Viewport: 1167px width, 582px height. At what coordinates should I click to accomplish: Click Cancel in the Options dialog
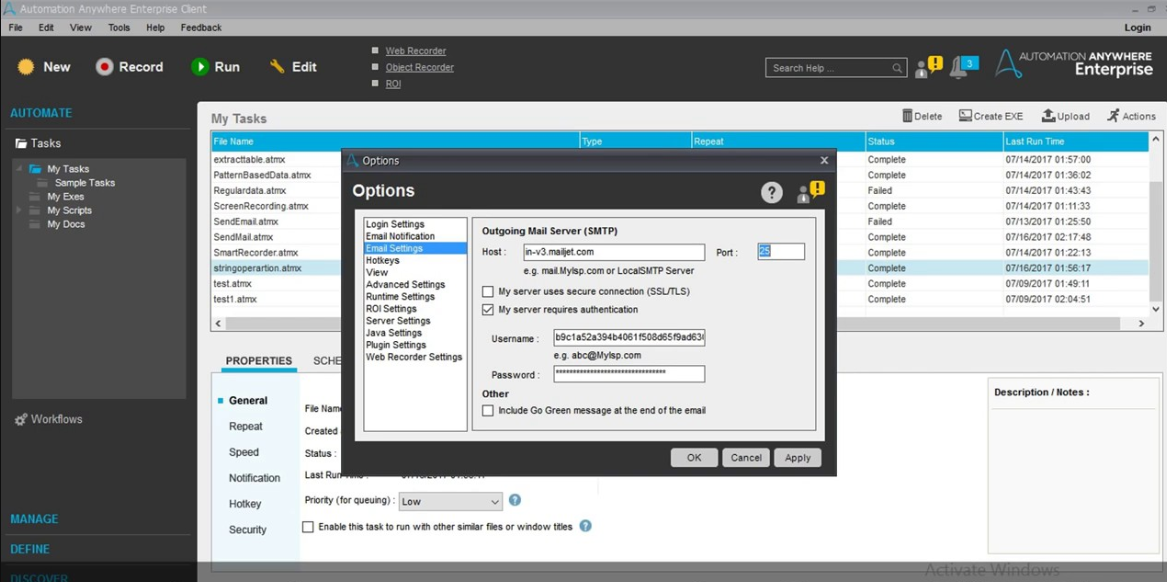click(746, 458)
